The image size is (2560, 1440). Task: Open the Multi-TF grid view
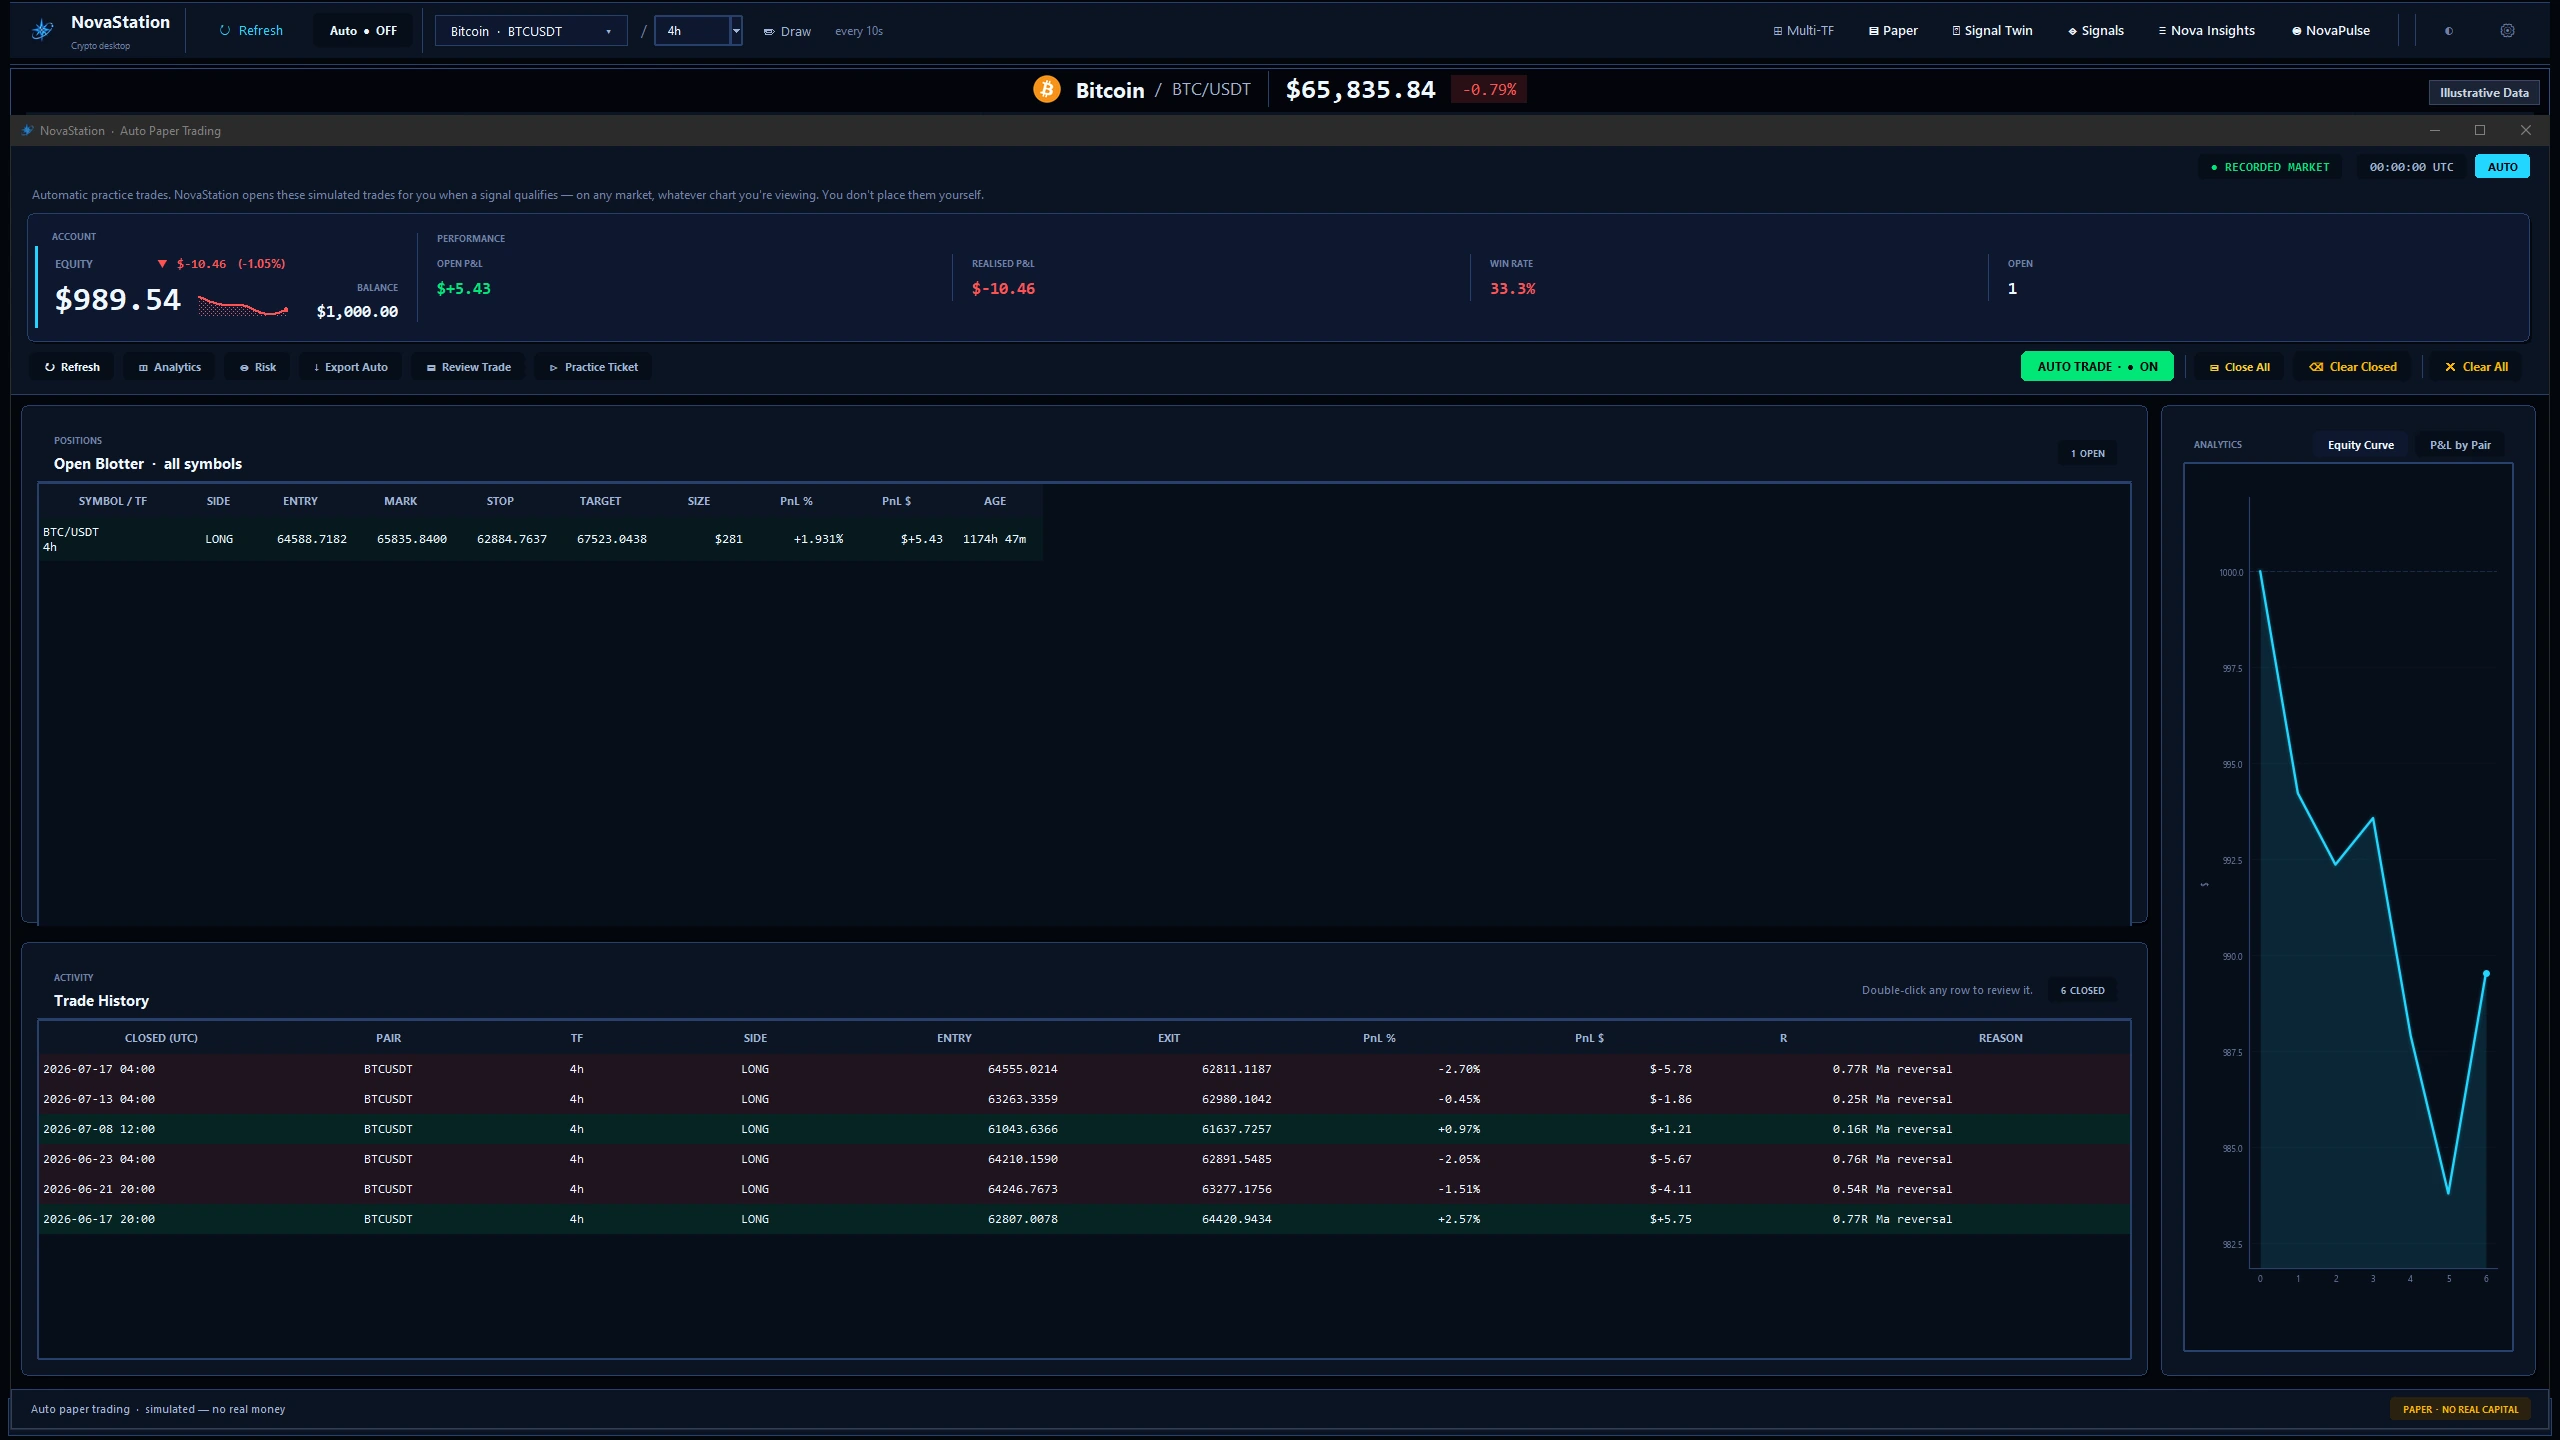tap(1803, 30)
